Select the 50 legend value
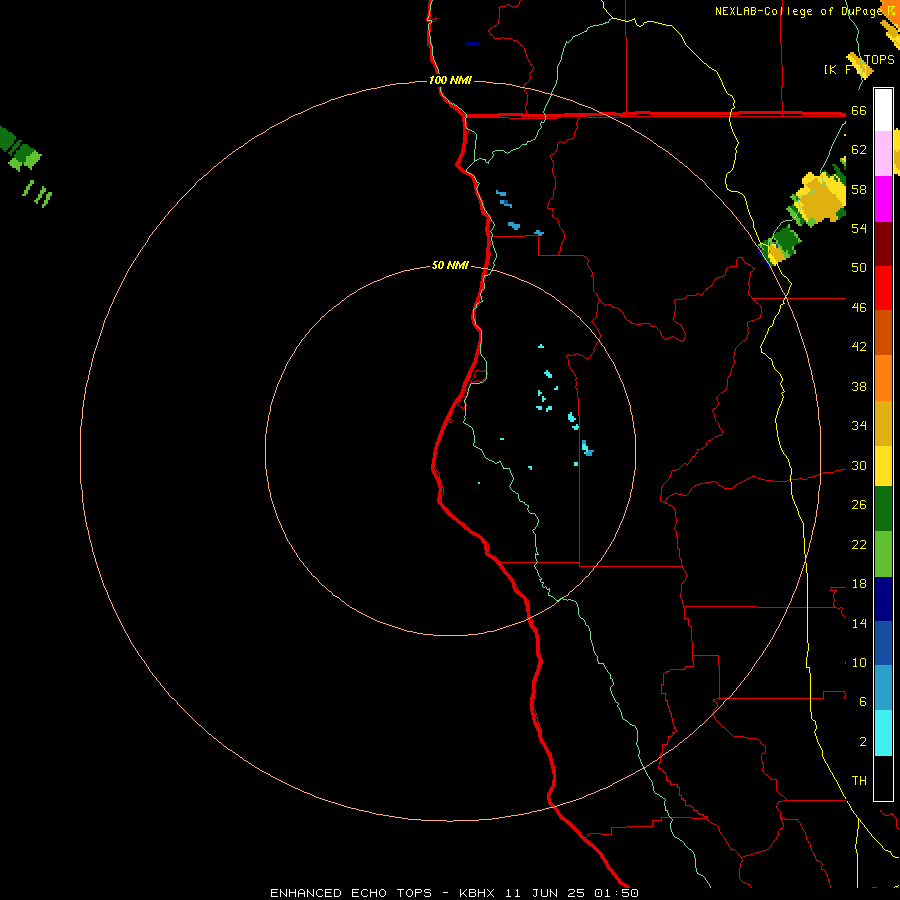 pos(859,267)
